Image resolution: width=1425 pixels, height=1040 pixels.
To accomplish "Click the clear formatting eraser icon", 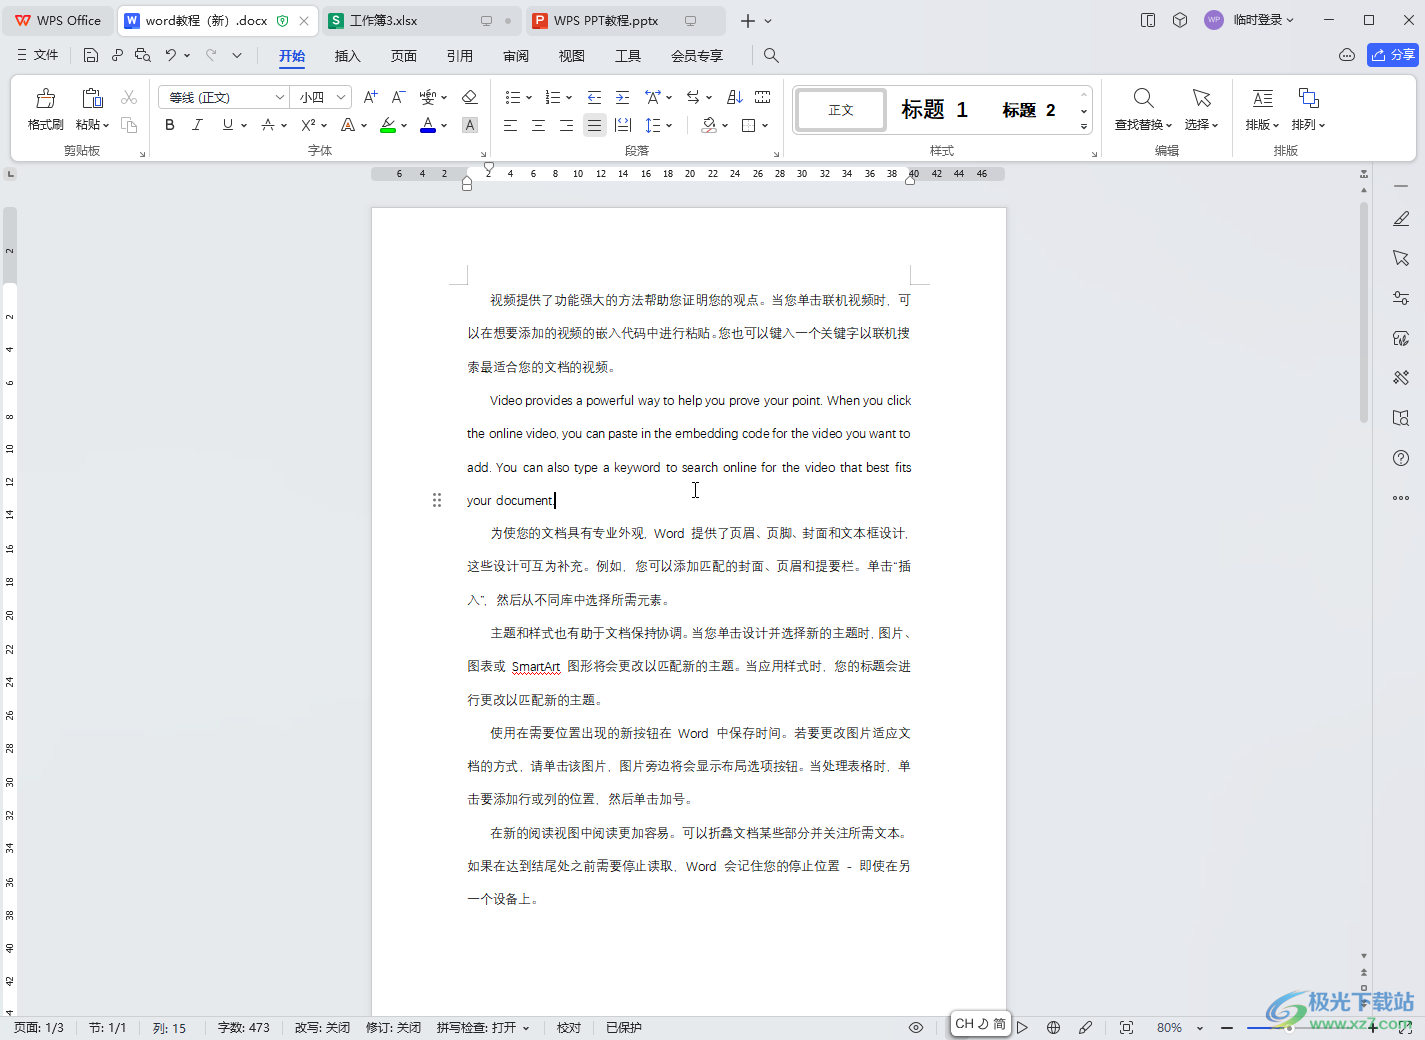I will tap(469, 97).
